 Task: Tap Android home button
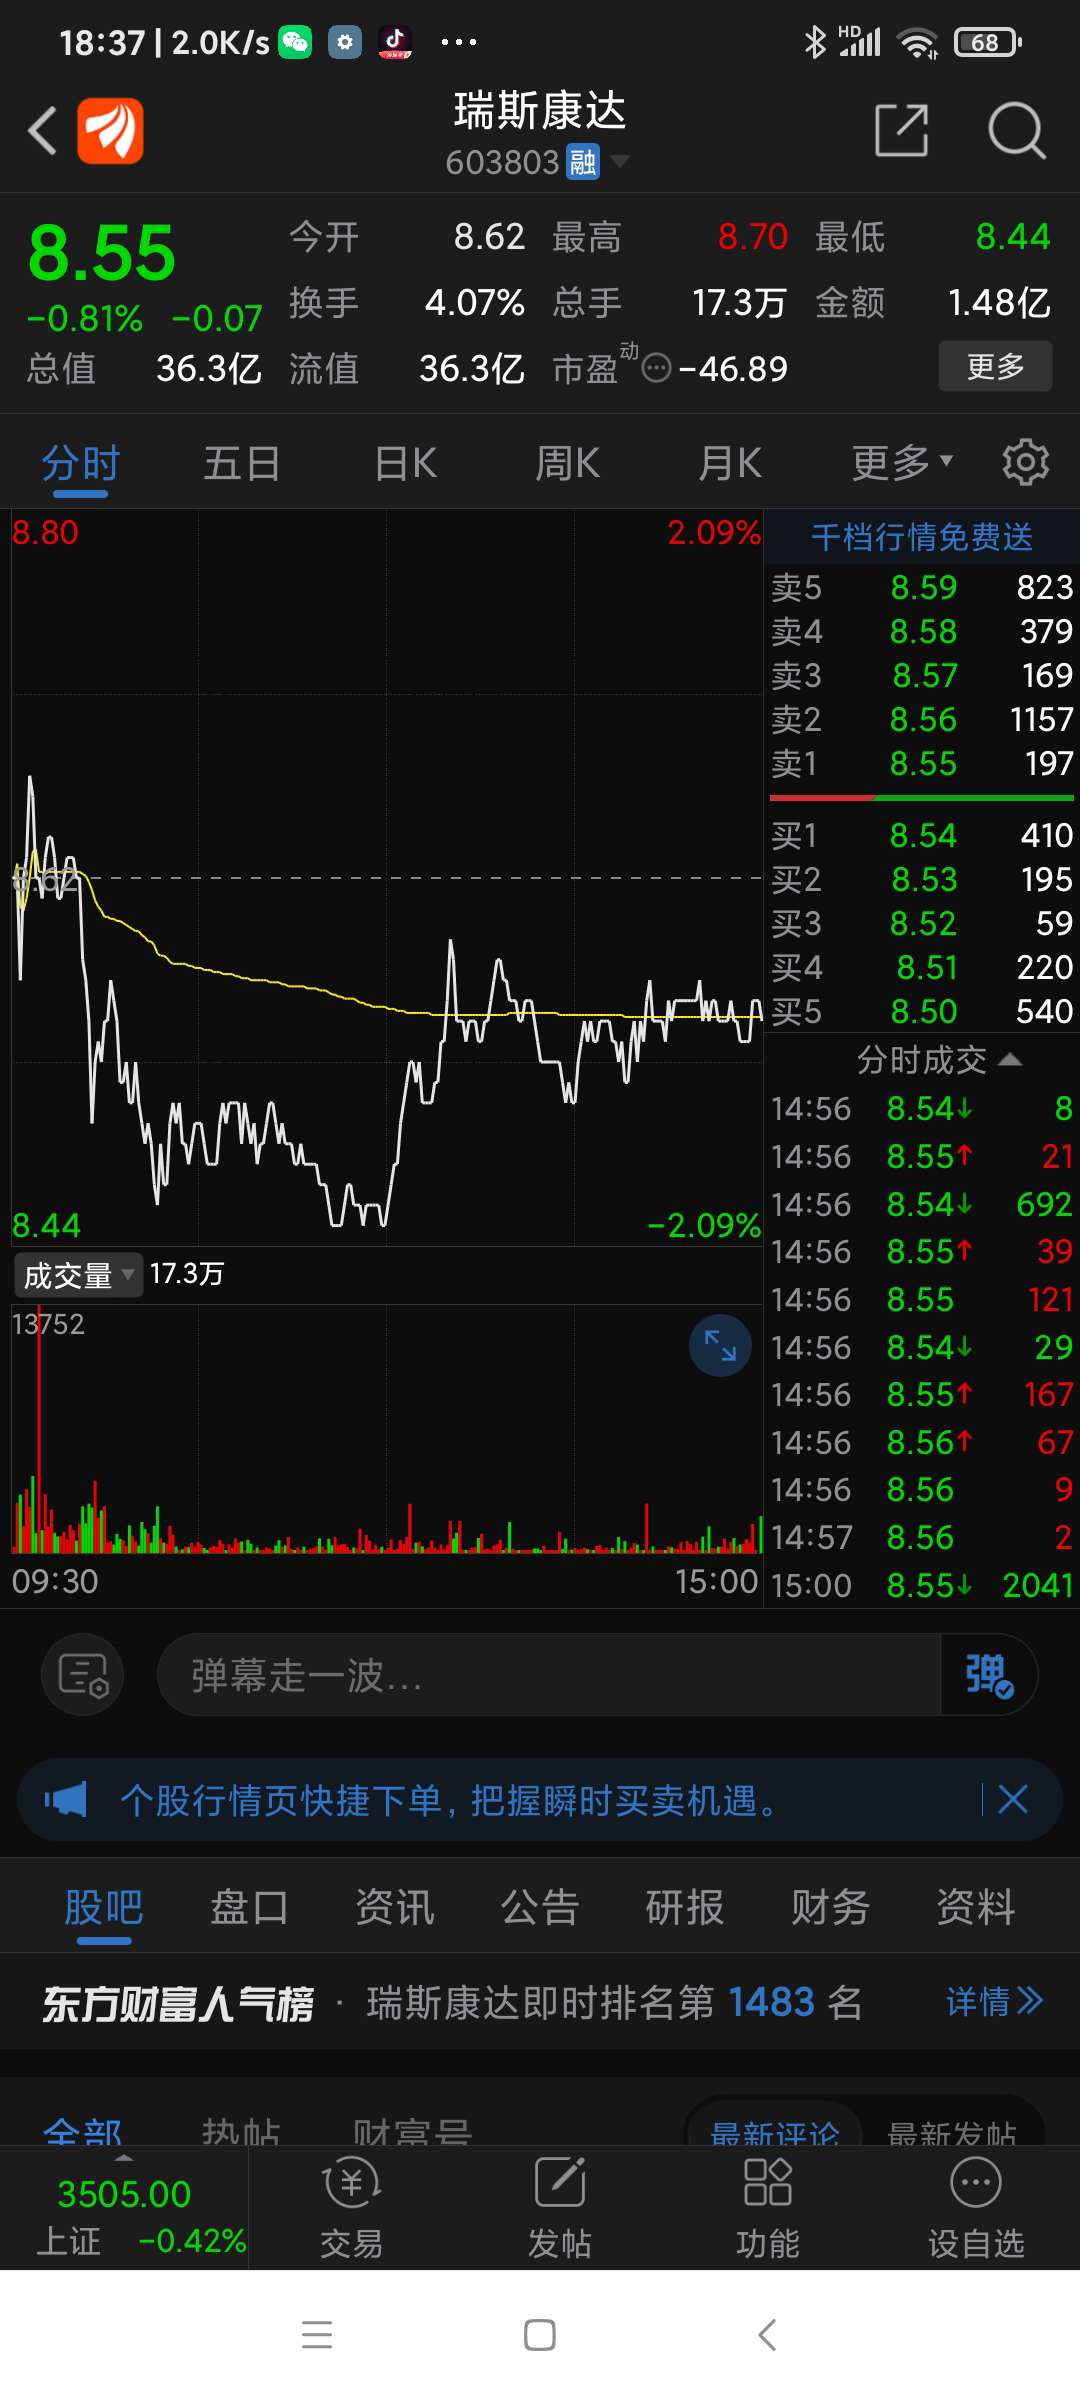pos(540,2334)
